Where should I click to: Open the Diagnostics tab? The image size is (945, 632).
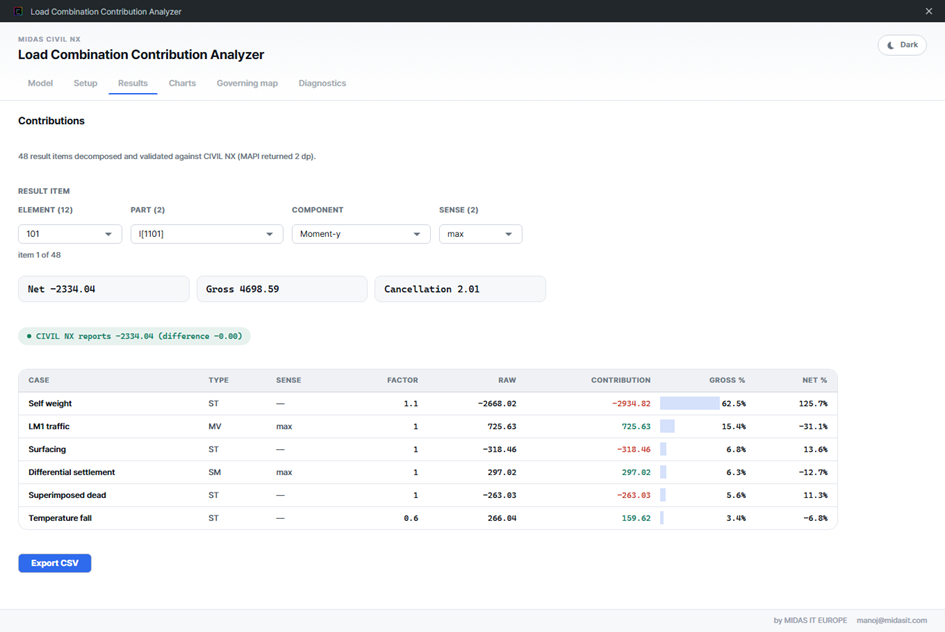(x=322, y=83)
